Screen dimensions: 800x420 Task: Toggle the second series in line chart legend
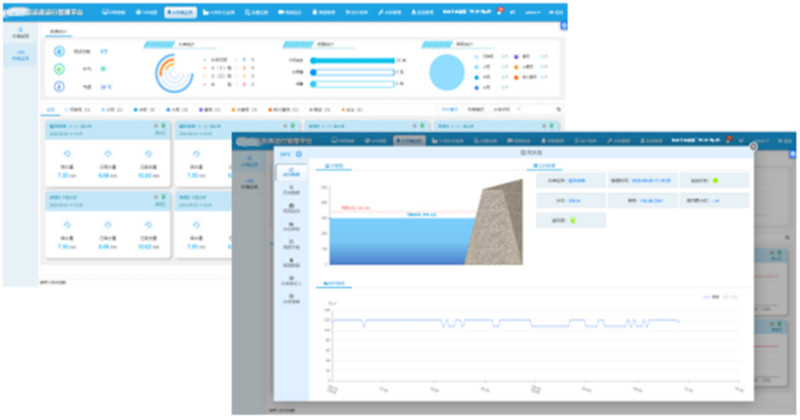pyautogui.click(x=729, y=297)
